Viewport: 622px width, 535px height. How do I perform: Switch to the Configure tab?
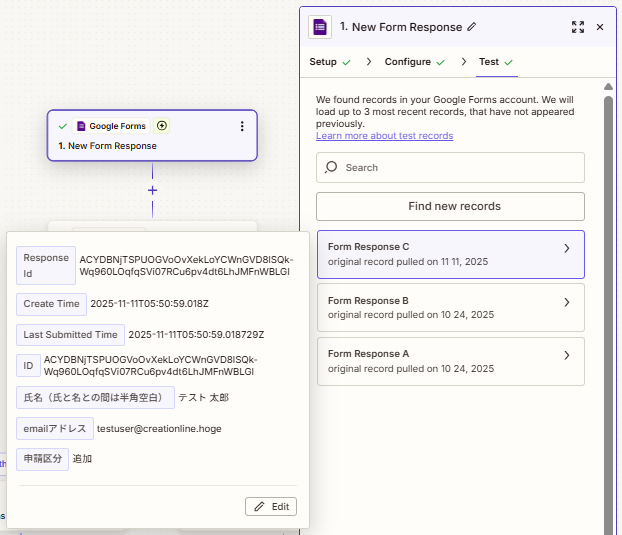408,62
